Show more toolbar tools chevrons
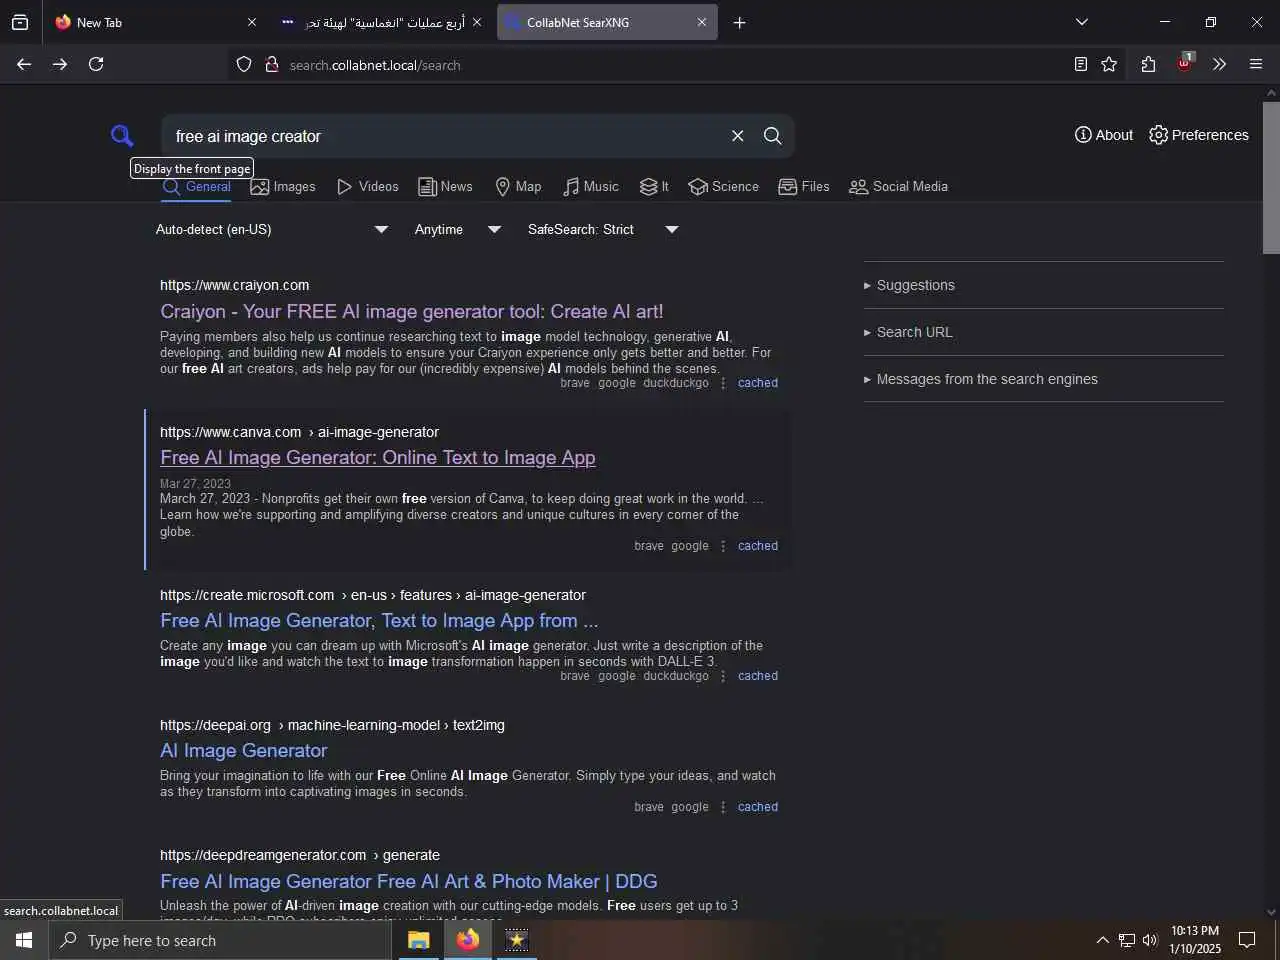 [1219, 64]
